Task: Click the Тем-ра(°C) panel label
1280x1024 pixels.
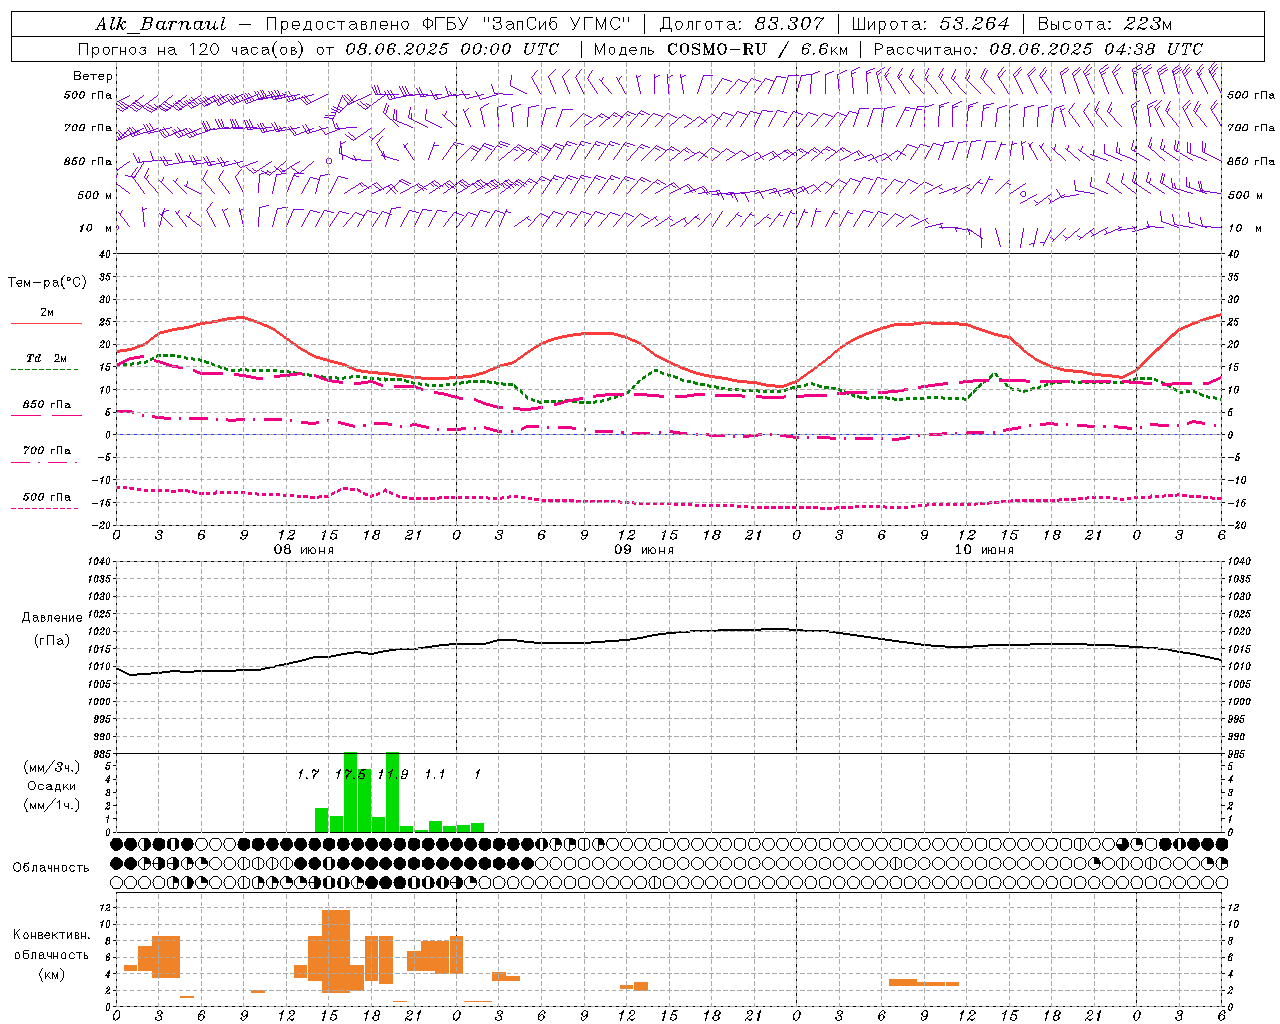Action: click(47, 282)
